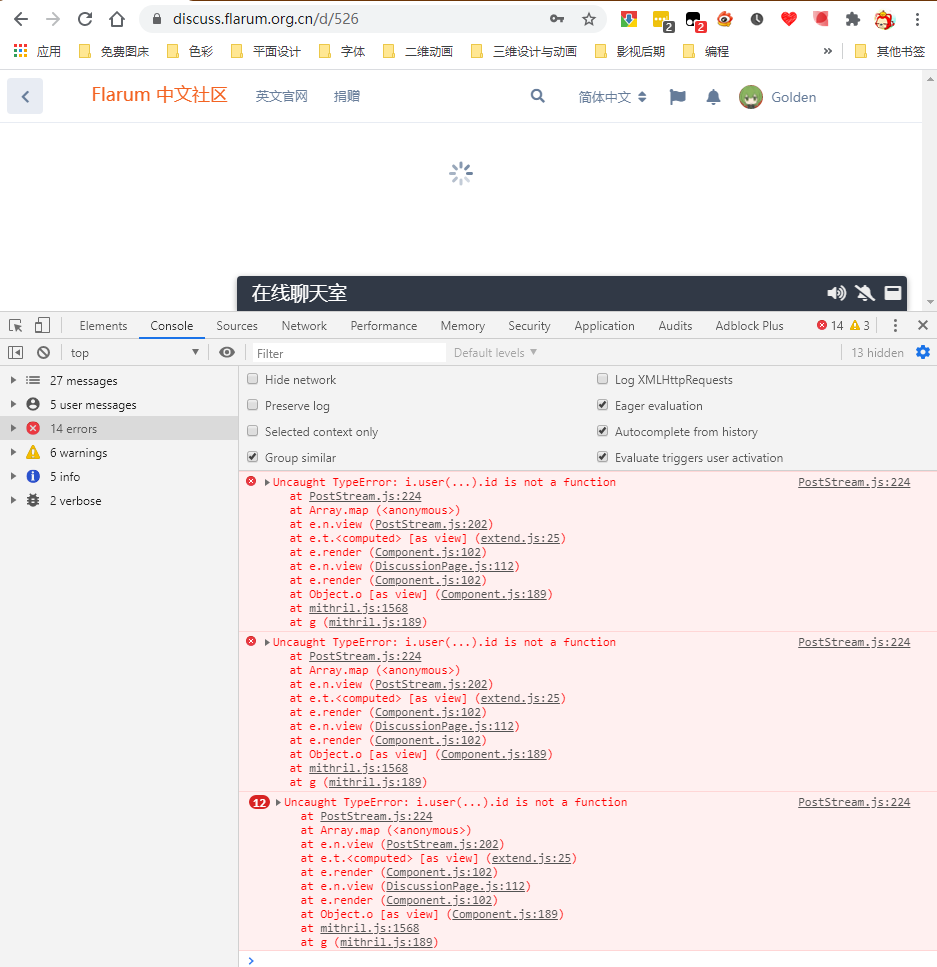Show more bookmarks with chevron

click(827, 51)
